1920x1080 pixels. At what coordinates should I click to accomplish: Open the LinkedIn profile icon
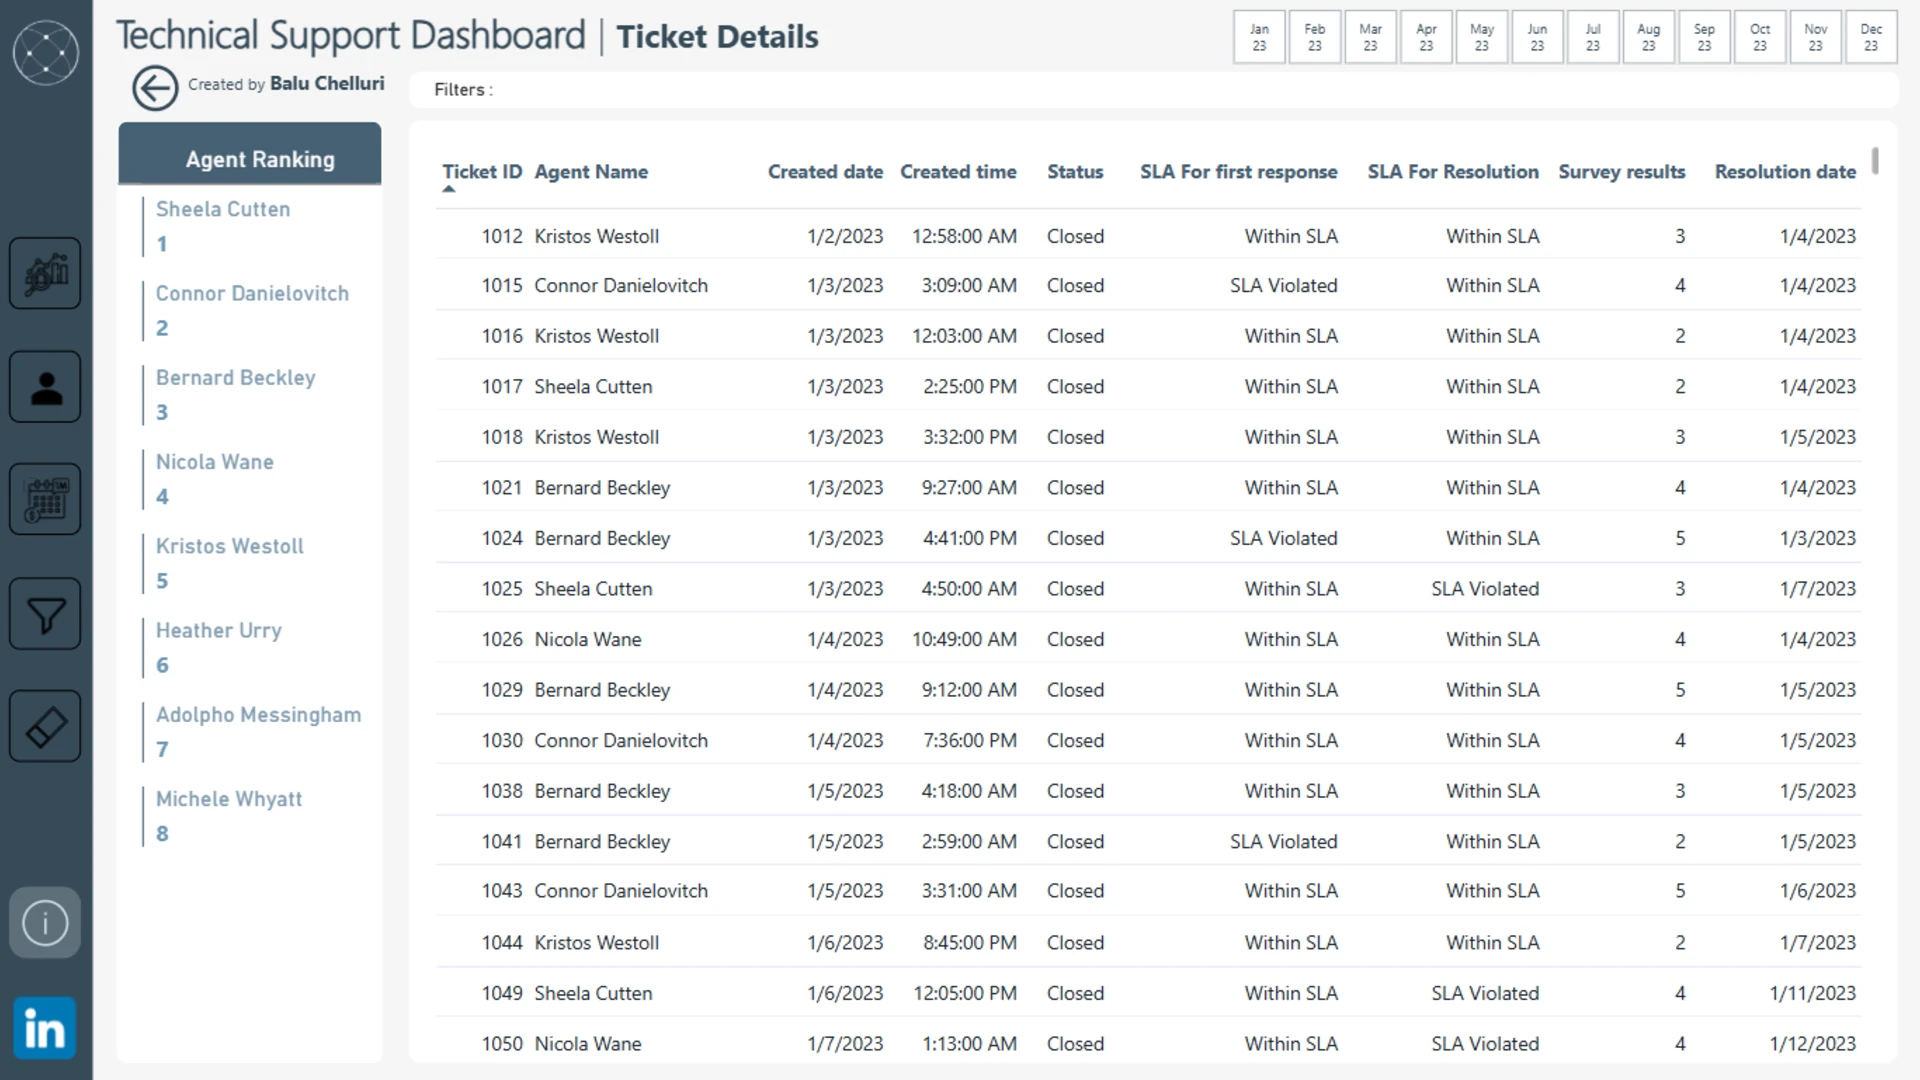pyautogui.click(x=46, y=1028)
